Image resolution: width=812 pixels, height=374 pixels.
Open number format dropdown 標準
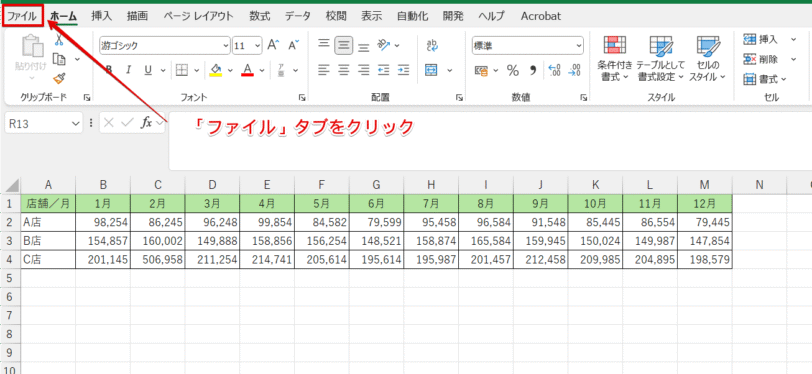(x=578, y=46)
